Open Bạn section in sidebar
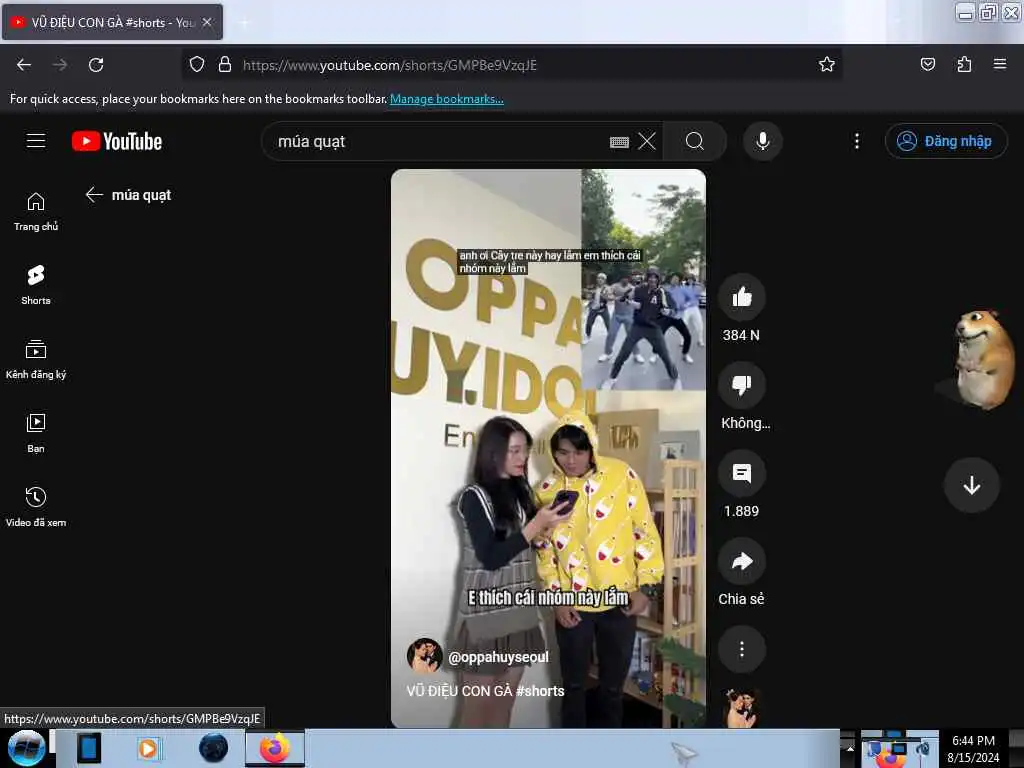The image size is (1024, 768). 36,433
